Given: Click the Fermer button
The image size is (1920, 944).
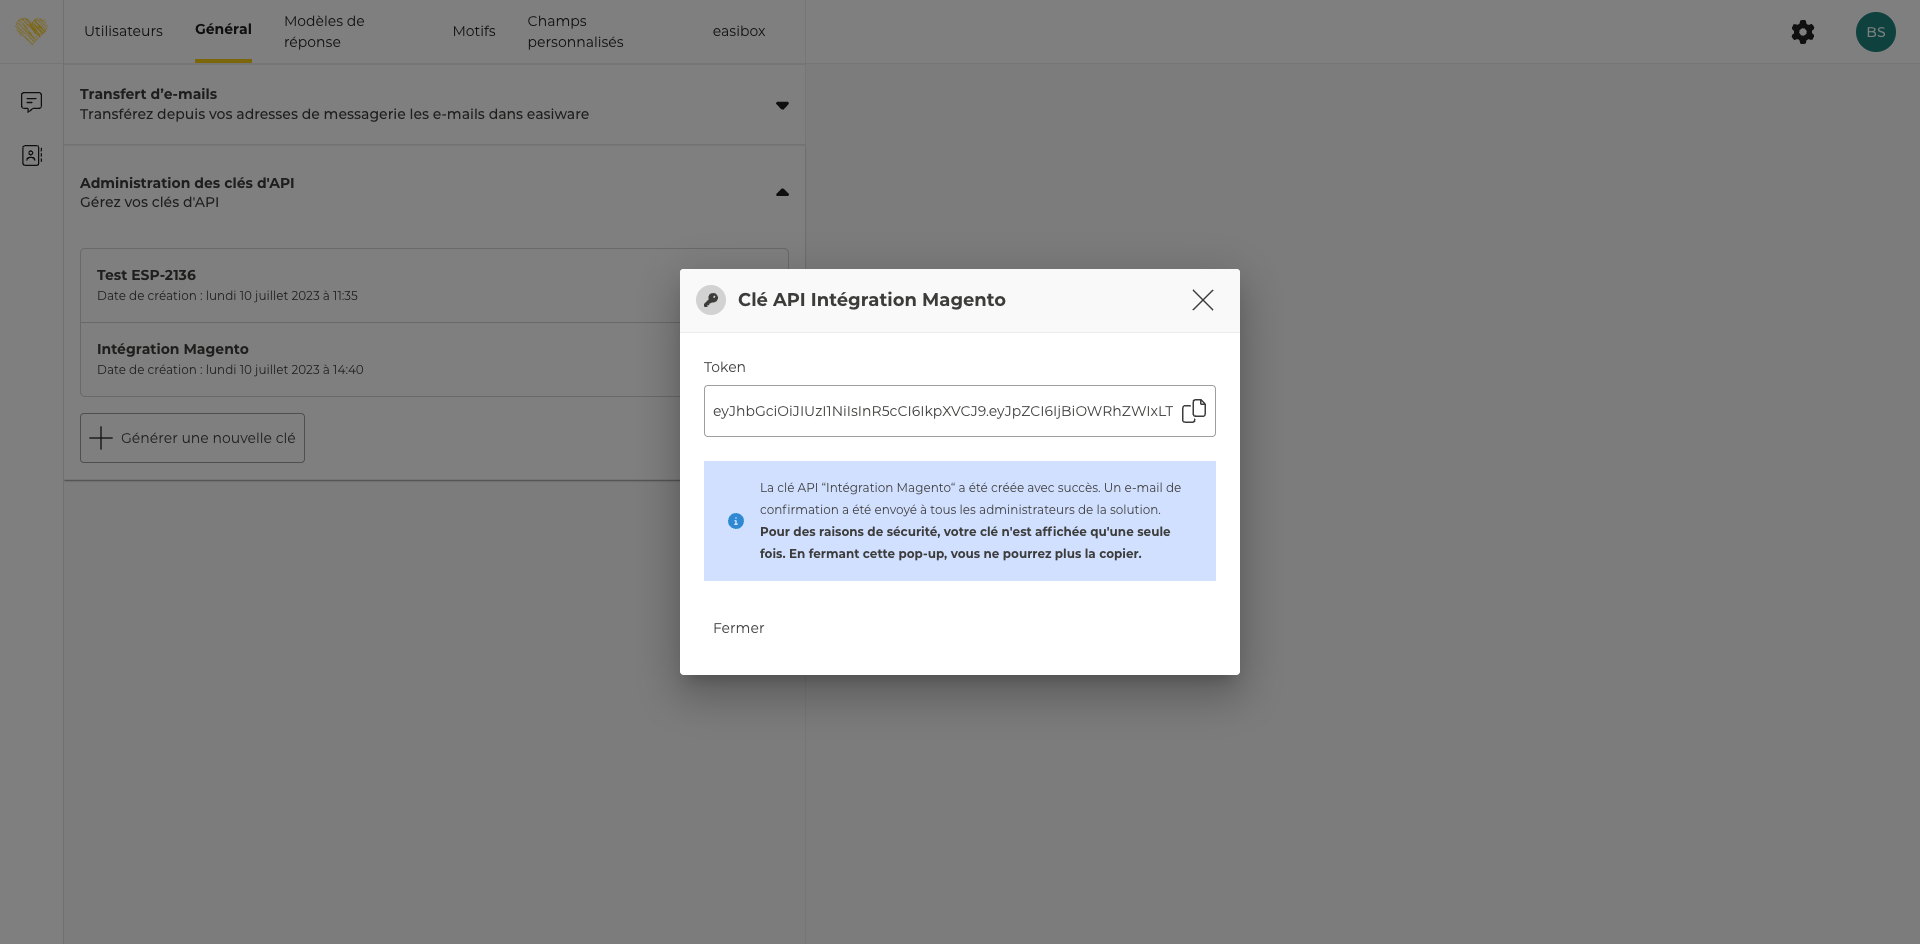Looking at the screenshot, I should (x=738, y=628).
